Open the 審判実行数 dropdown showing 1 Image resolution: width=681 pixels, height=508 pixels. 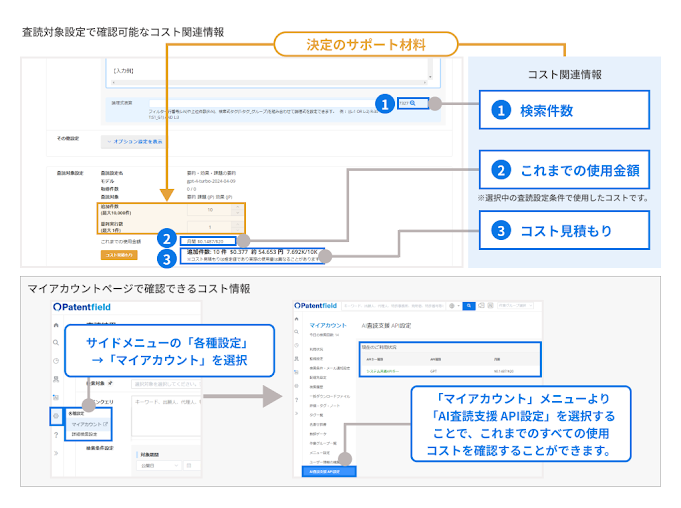tap(211, 226)
